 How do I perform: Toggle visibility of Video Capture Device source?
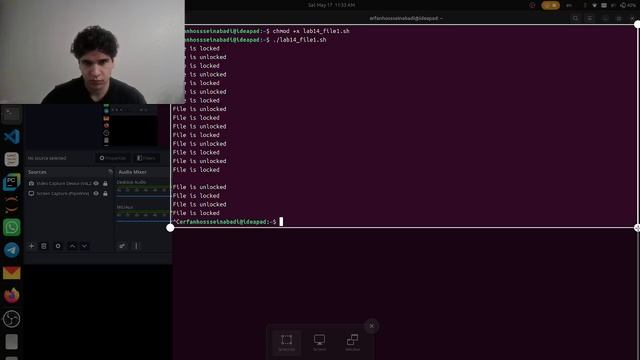tap(96, 183)
